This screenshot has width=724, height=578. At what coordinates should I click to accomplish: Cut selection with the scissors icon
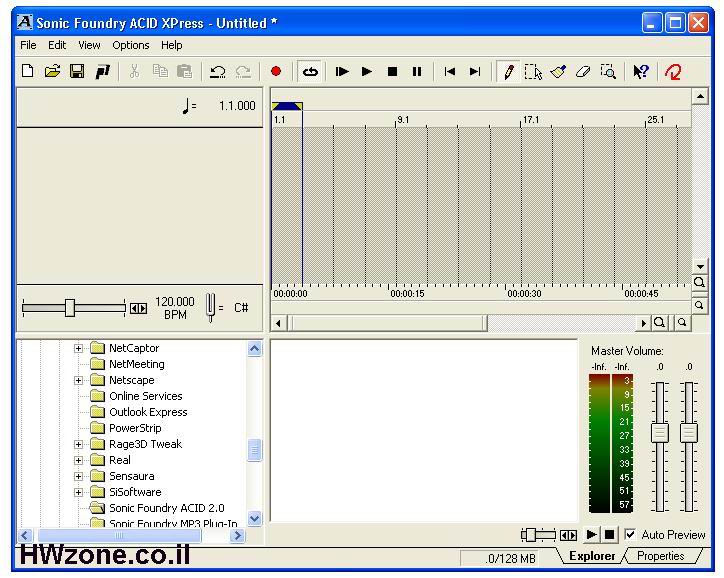(134, 72)
